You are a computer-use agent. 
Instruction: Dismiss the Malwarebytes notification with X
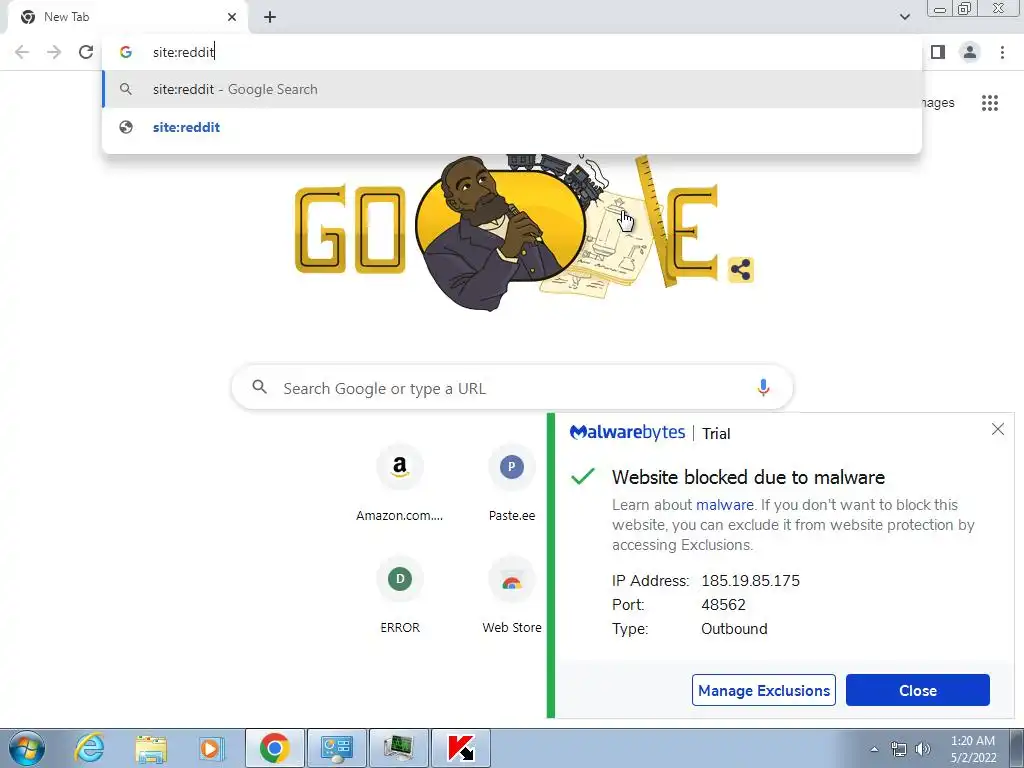point(998,429)
